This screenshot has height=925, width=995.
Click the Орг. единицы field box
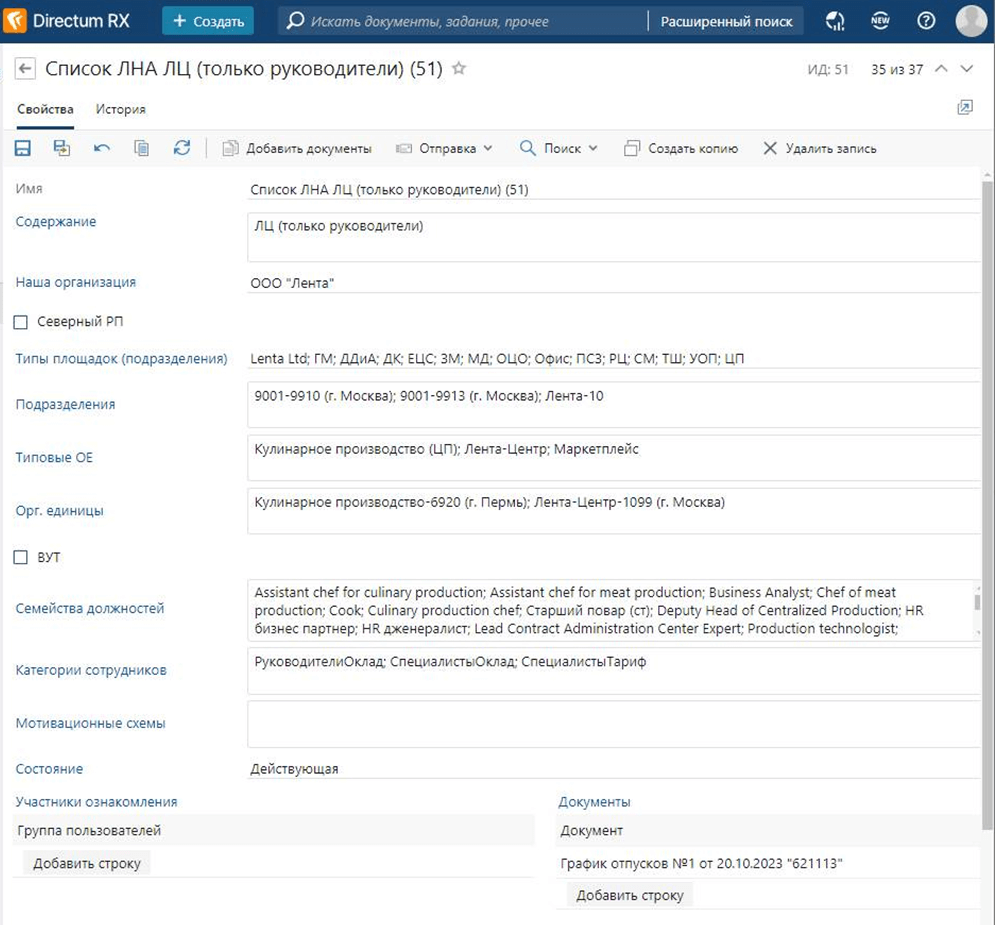(614, 511)
